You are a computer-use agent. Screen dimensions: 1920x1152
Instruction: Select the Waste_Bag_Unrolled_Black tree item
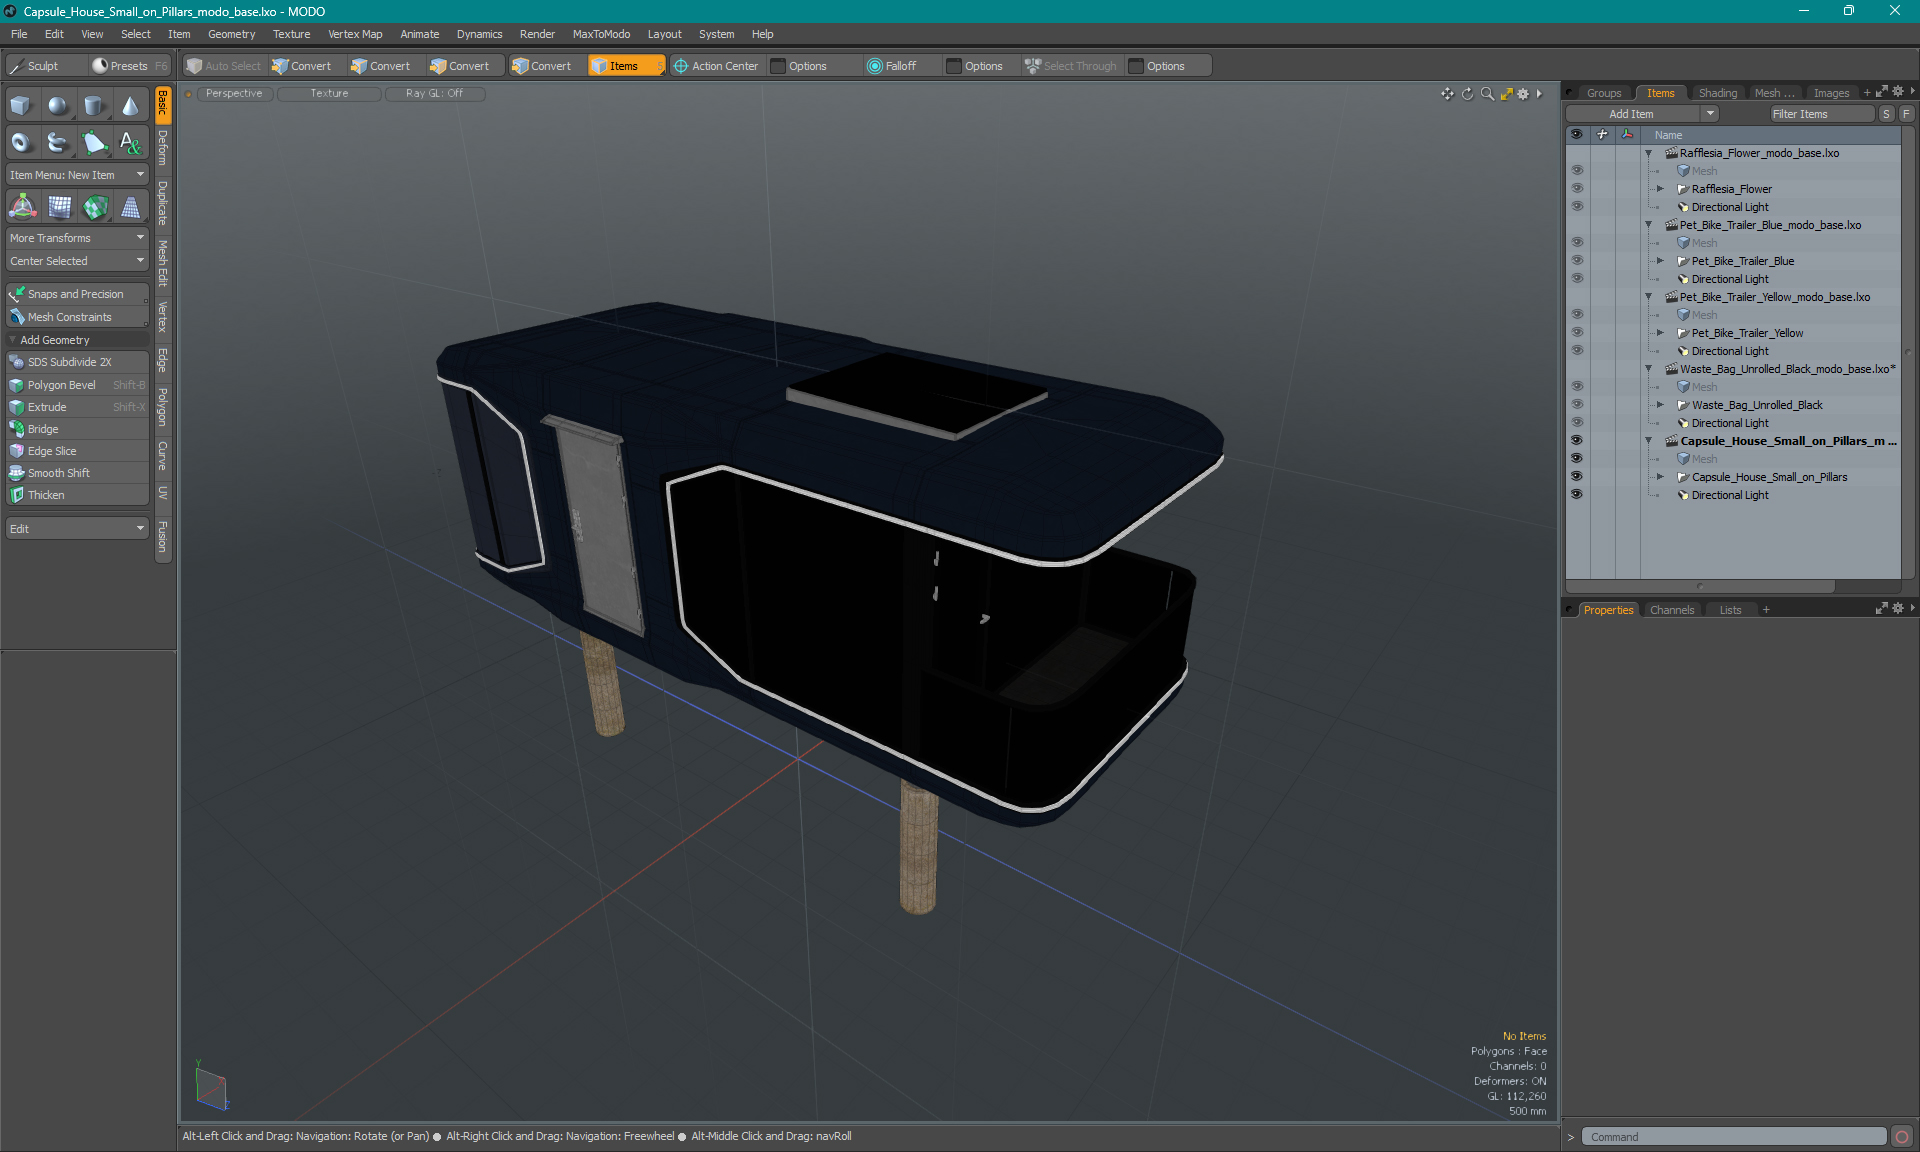coord(1757,405)
